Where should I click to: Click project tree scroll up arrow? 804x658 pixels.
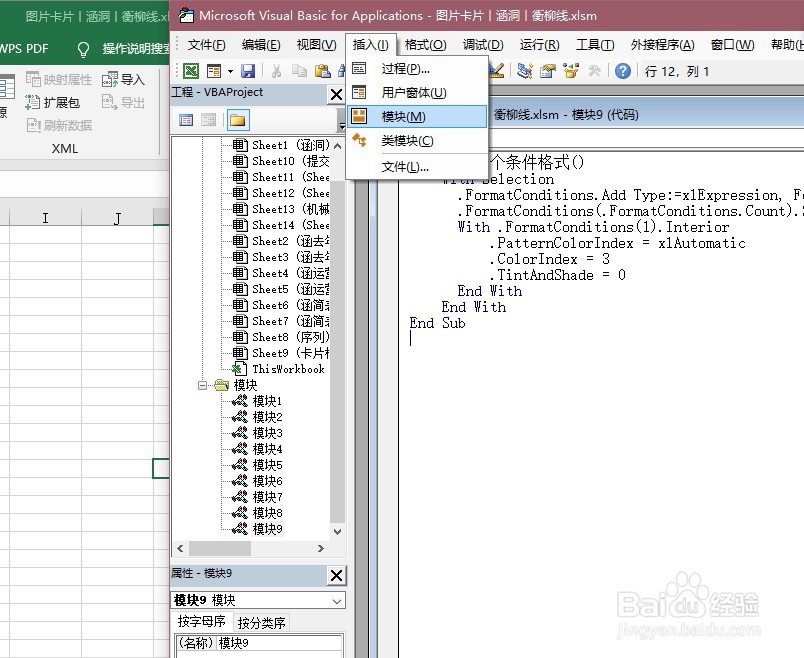pyautogui.click(x=337, y=146)
